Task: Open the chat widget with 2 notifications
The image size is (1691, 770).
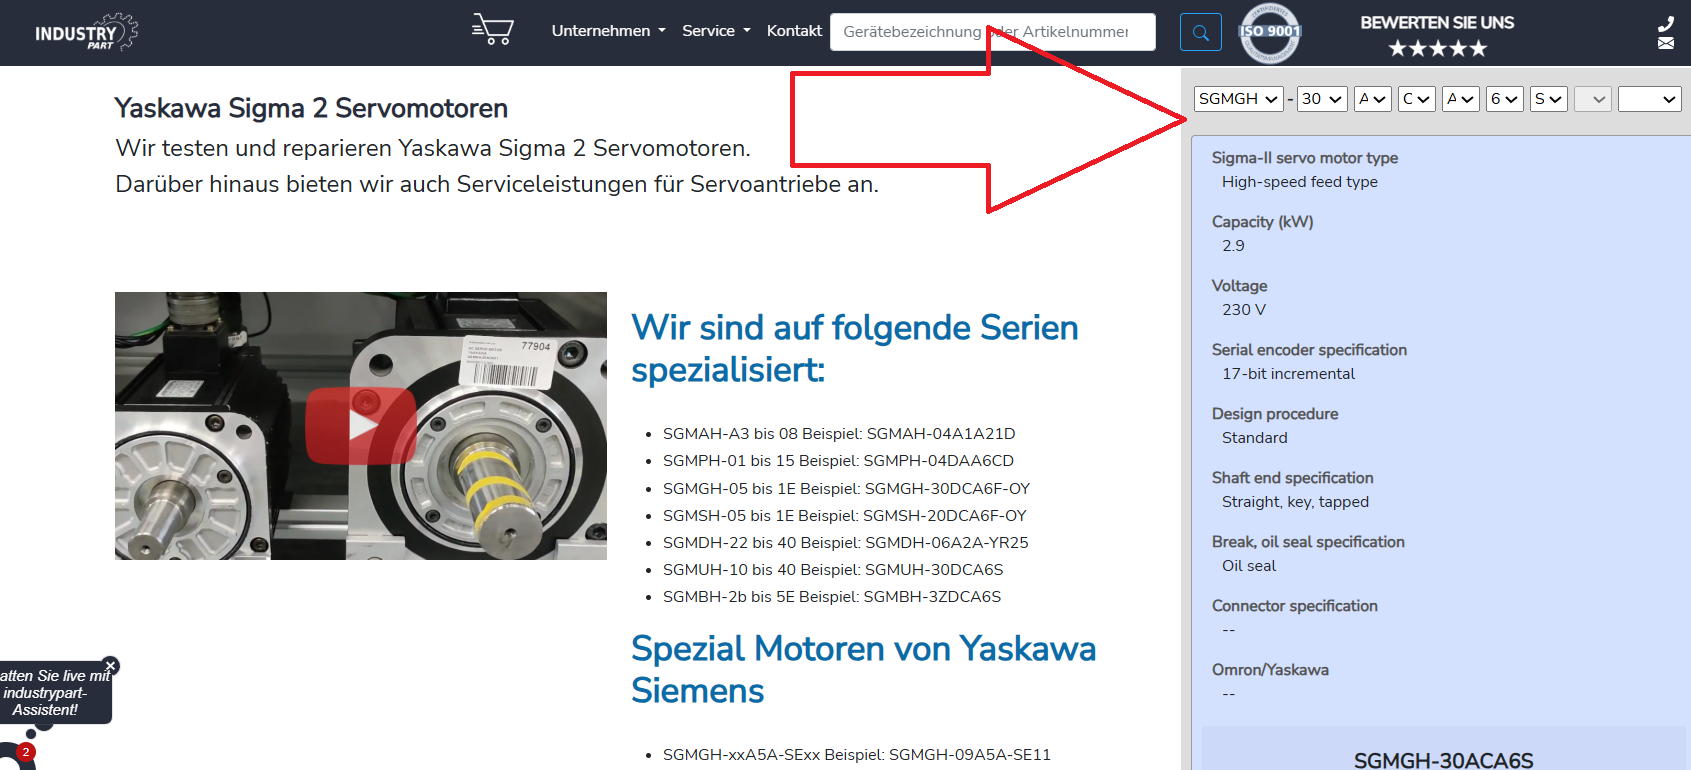Action: (x=18, y=755)
